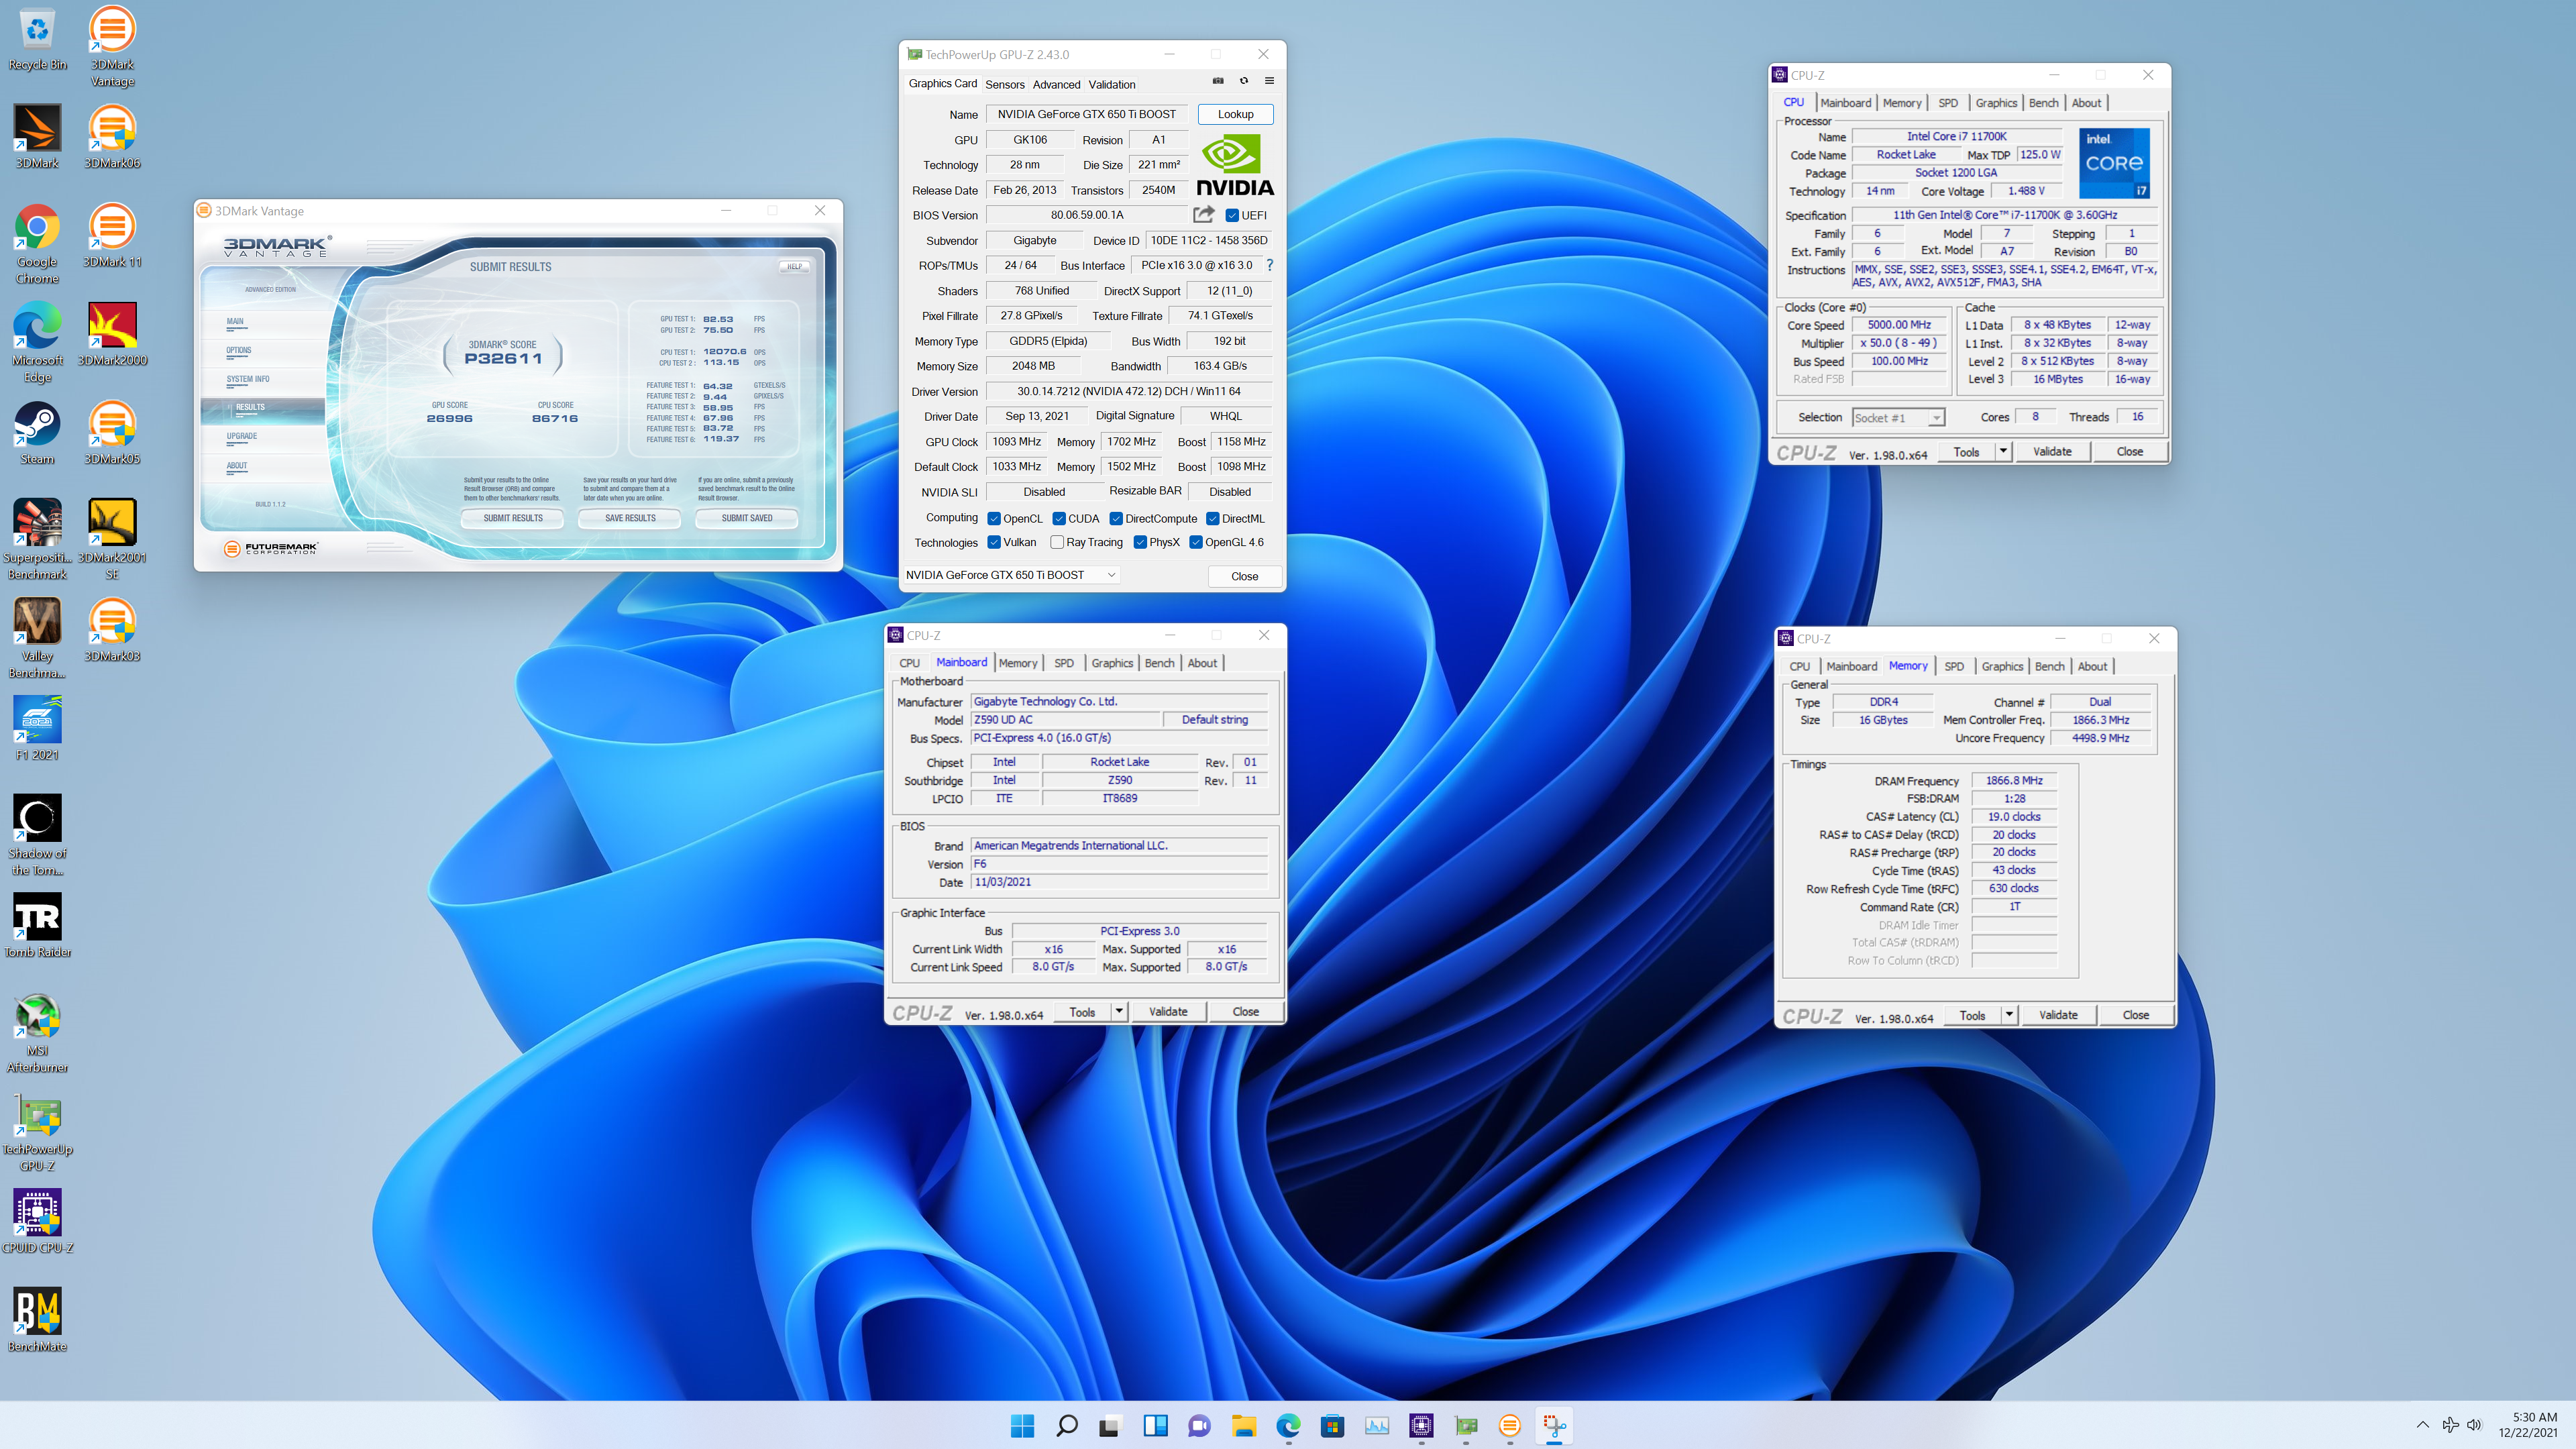Screen dimensions: 2576x1449
Task: Open Graphics tab in CPU-Z Memory window
Action: (x=2002, y=666)
